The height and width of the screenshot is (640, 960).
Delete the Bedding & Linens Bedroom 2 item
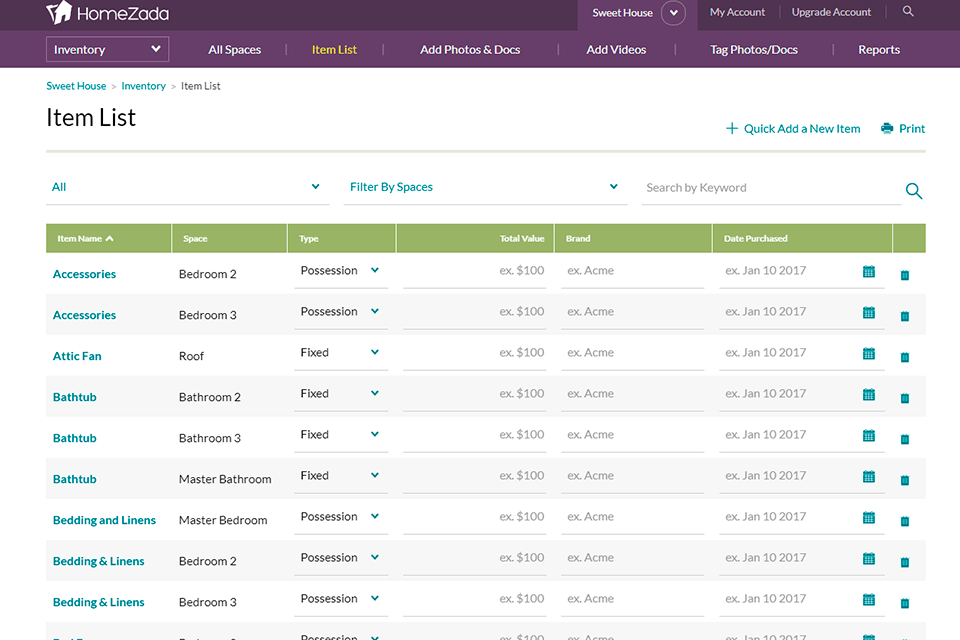point(905,562)
